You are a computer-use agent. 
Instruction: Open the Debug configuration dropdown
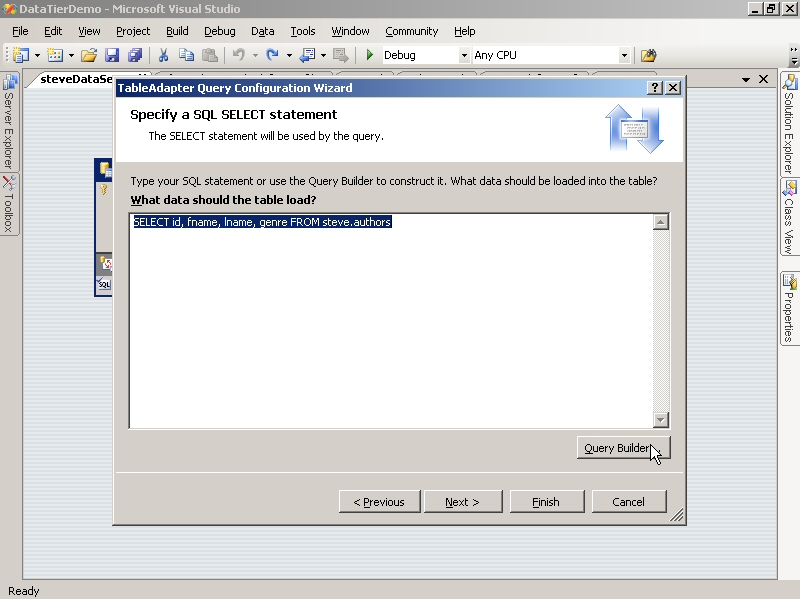464,55
